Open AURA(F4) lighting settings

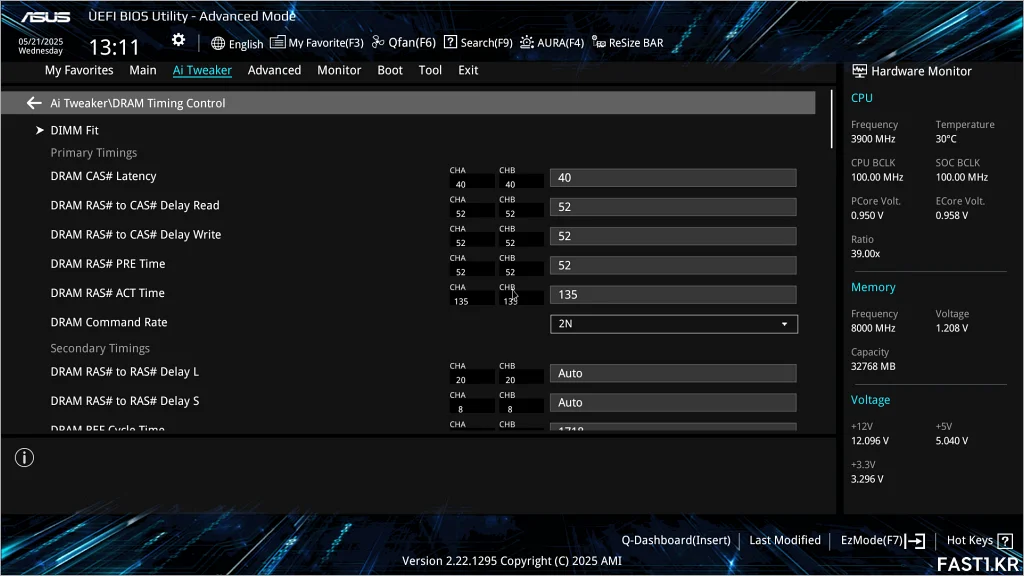[552, 42]
